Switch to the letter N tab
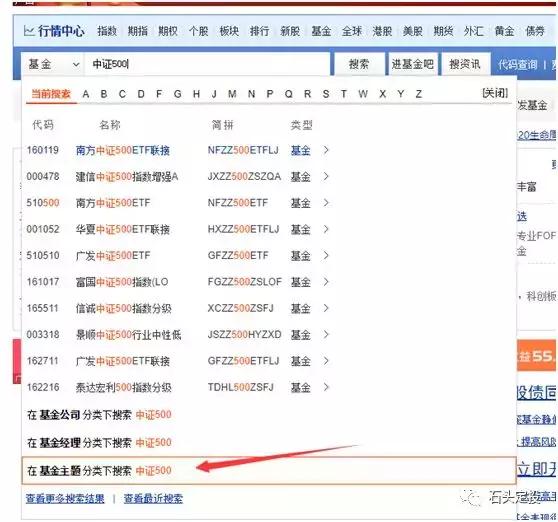The image size is (558, 522). pyautogui.click(x=251, y=94)
